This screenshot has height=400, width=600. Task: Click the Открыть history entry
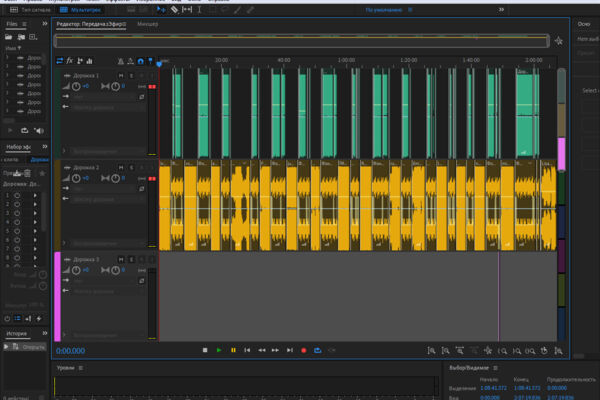34,347
